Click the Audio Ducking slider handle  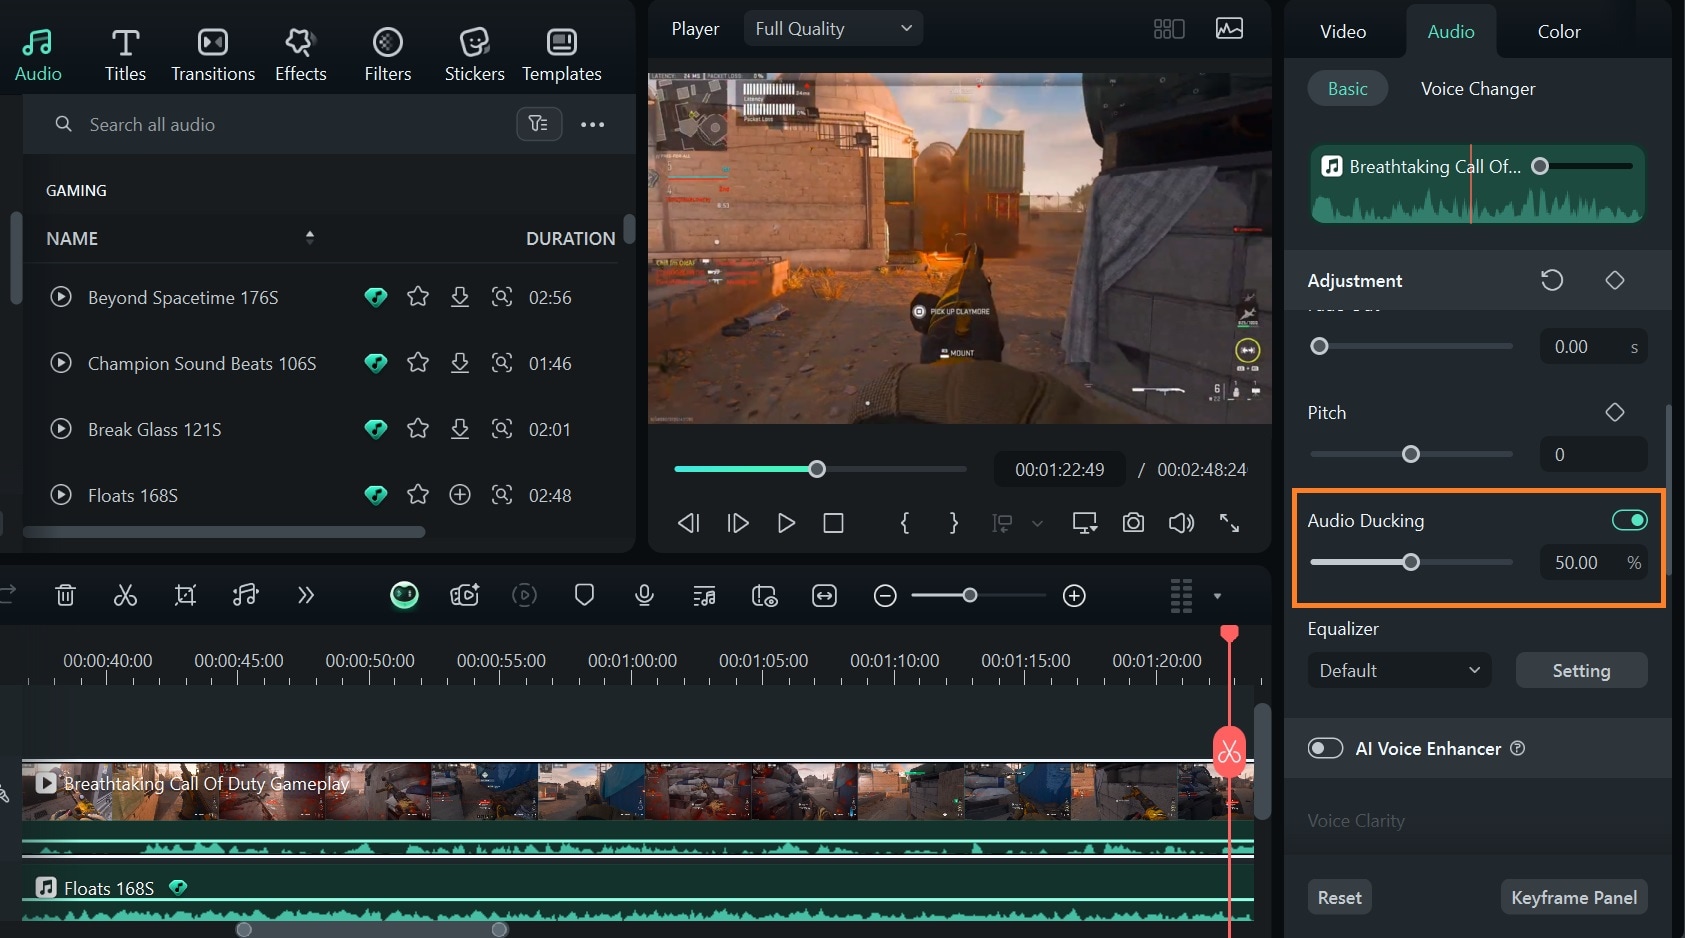(x=1410, y=562)
